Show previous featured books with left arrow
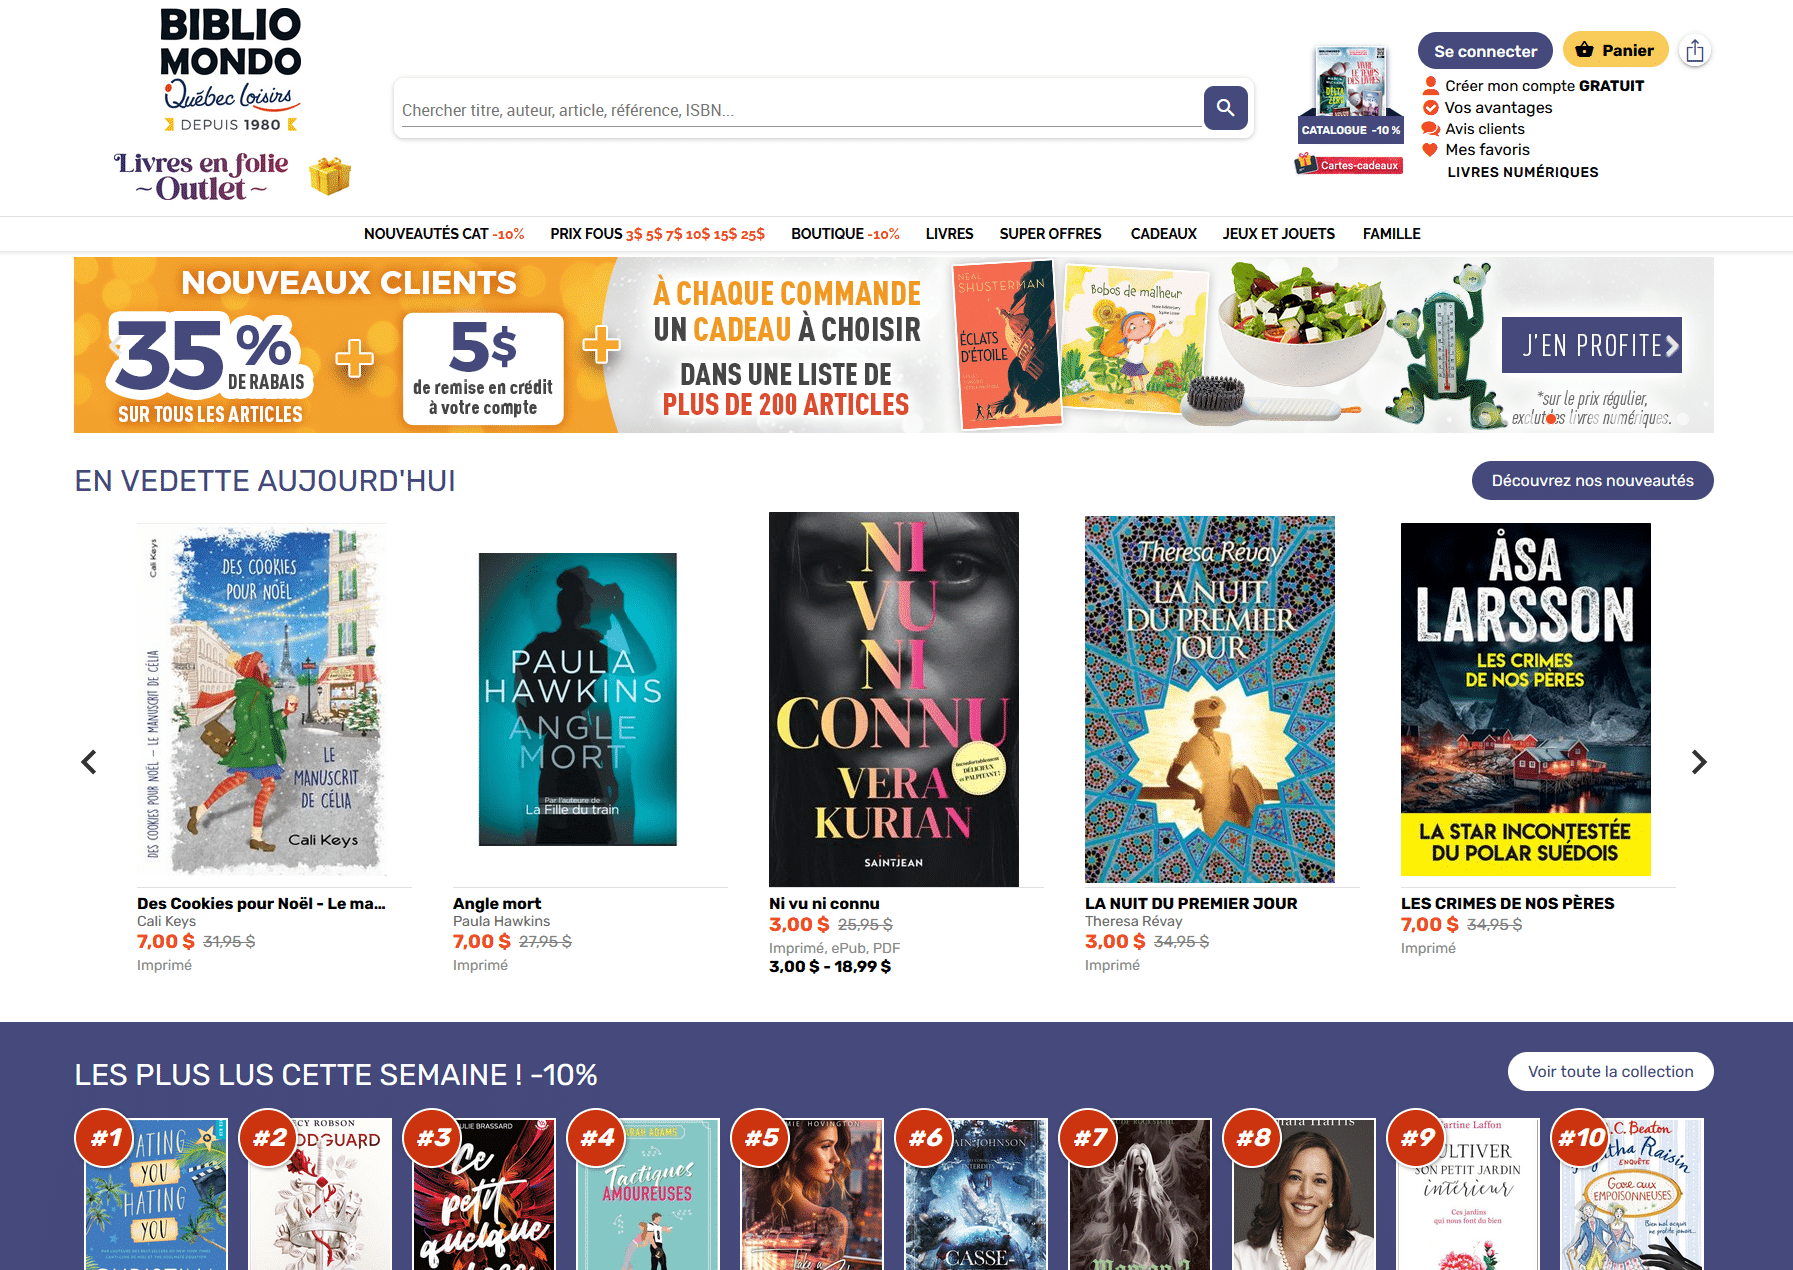The width and height of the screenshot is (1793, 1270). [x=89, y=762]
